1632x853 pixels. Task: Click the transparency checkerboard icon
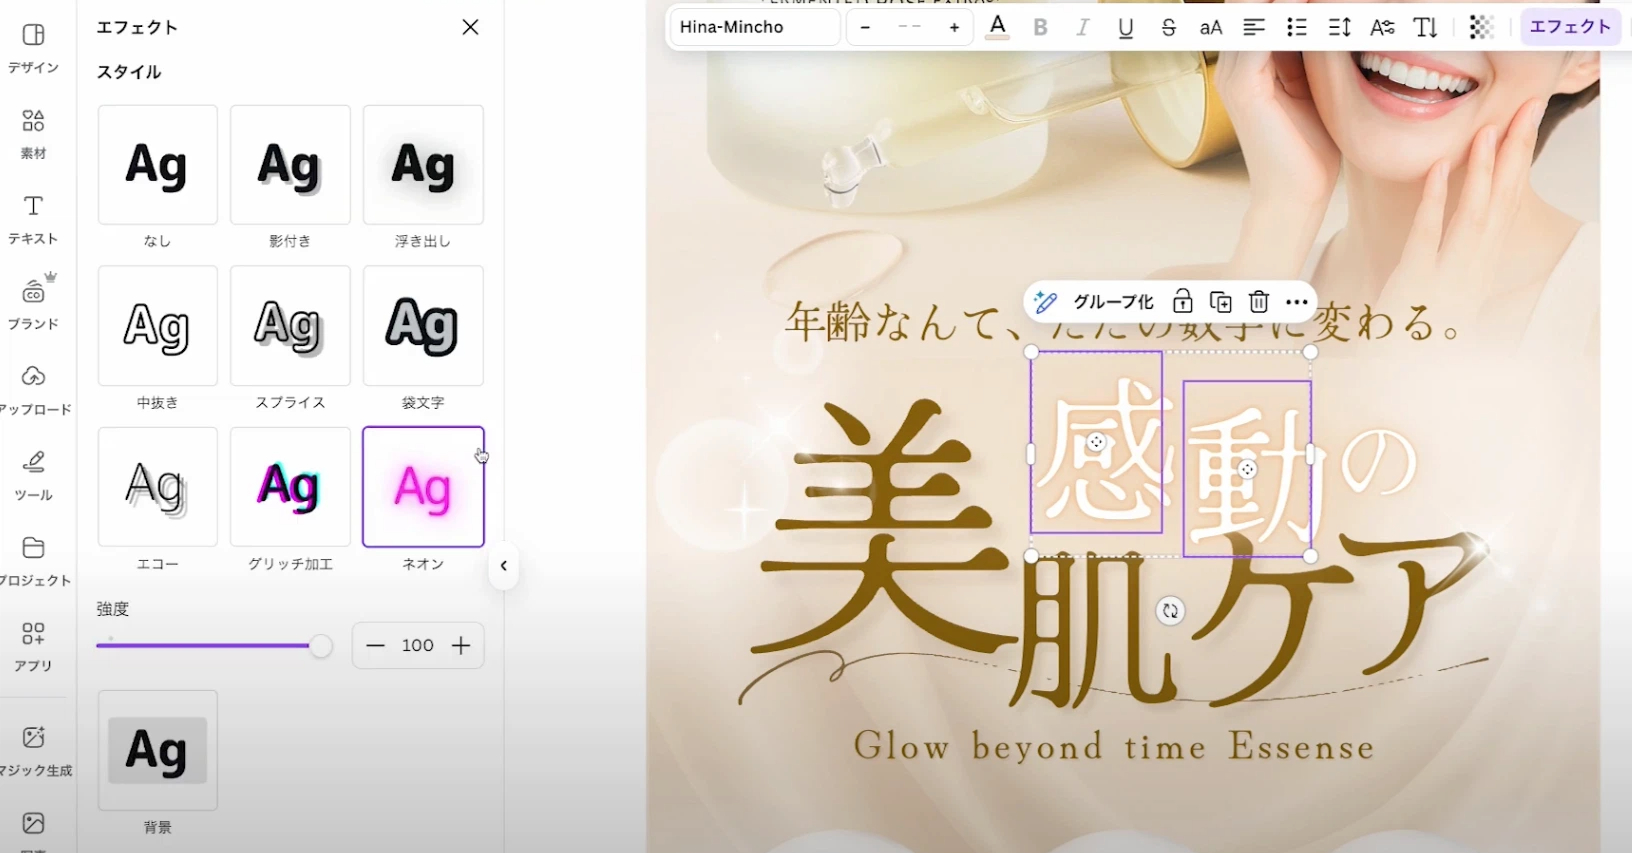click(1480, 27)
